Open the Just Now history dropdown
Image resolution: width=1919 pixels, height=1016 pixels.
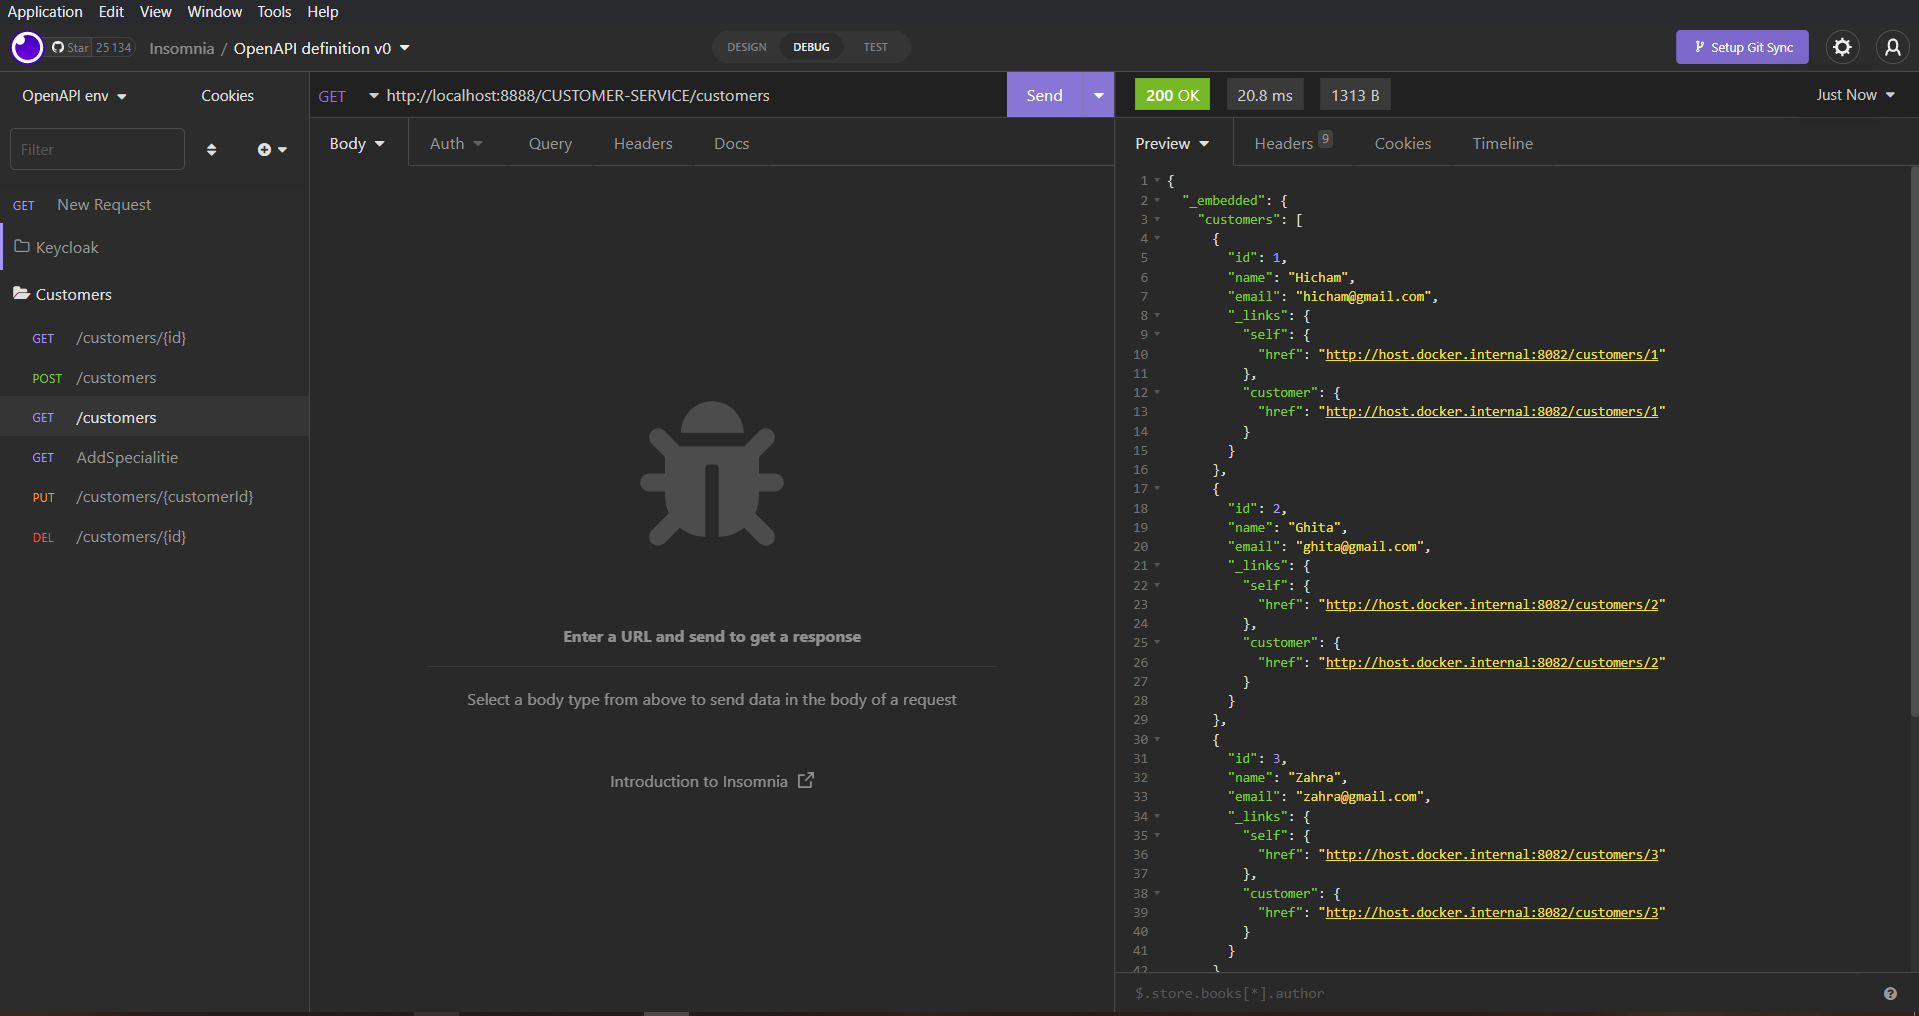click(1853, 95)
